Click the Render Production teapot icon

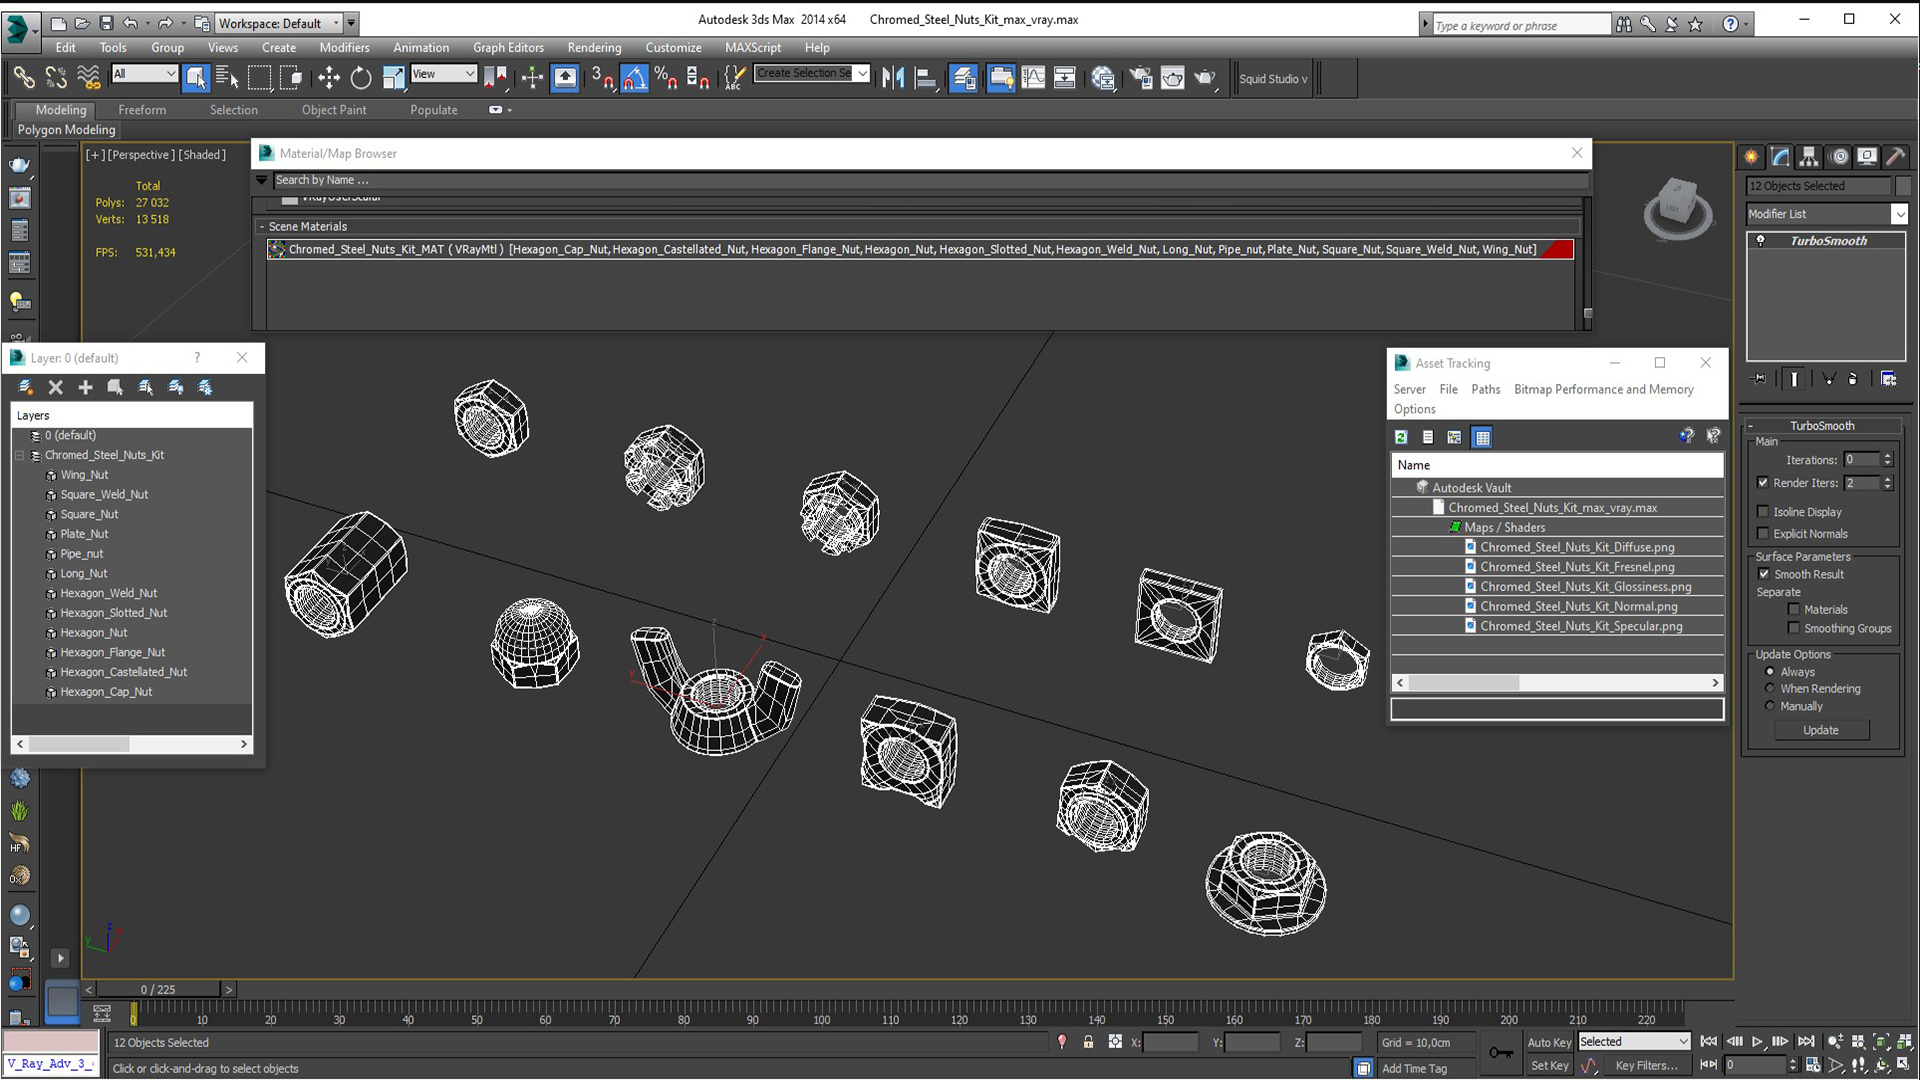[1206, 78]
